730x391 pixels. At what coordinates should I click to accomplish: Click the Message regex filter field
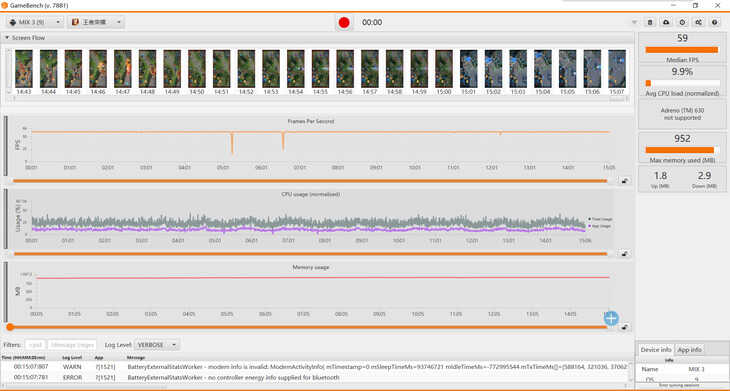click(72, 345)
